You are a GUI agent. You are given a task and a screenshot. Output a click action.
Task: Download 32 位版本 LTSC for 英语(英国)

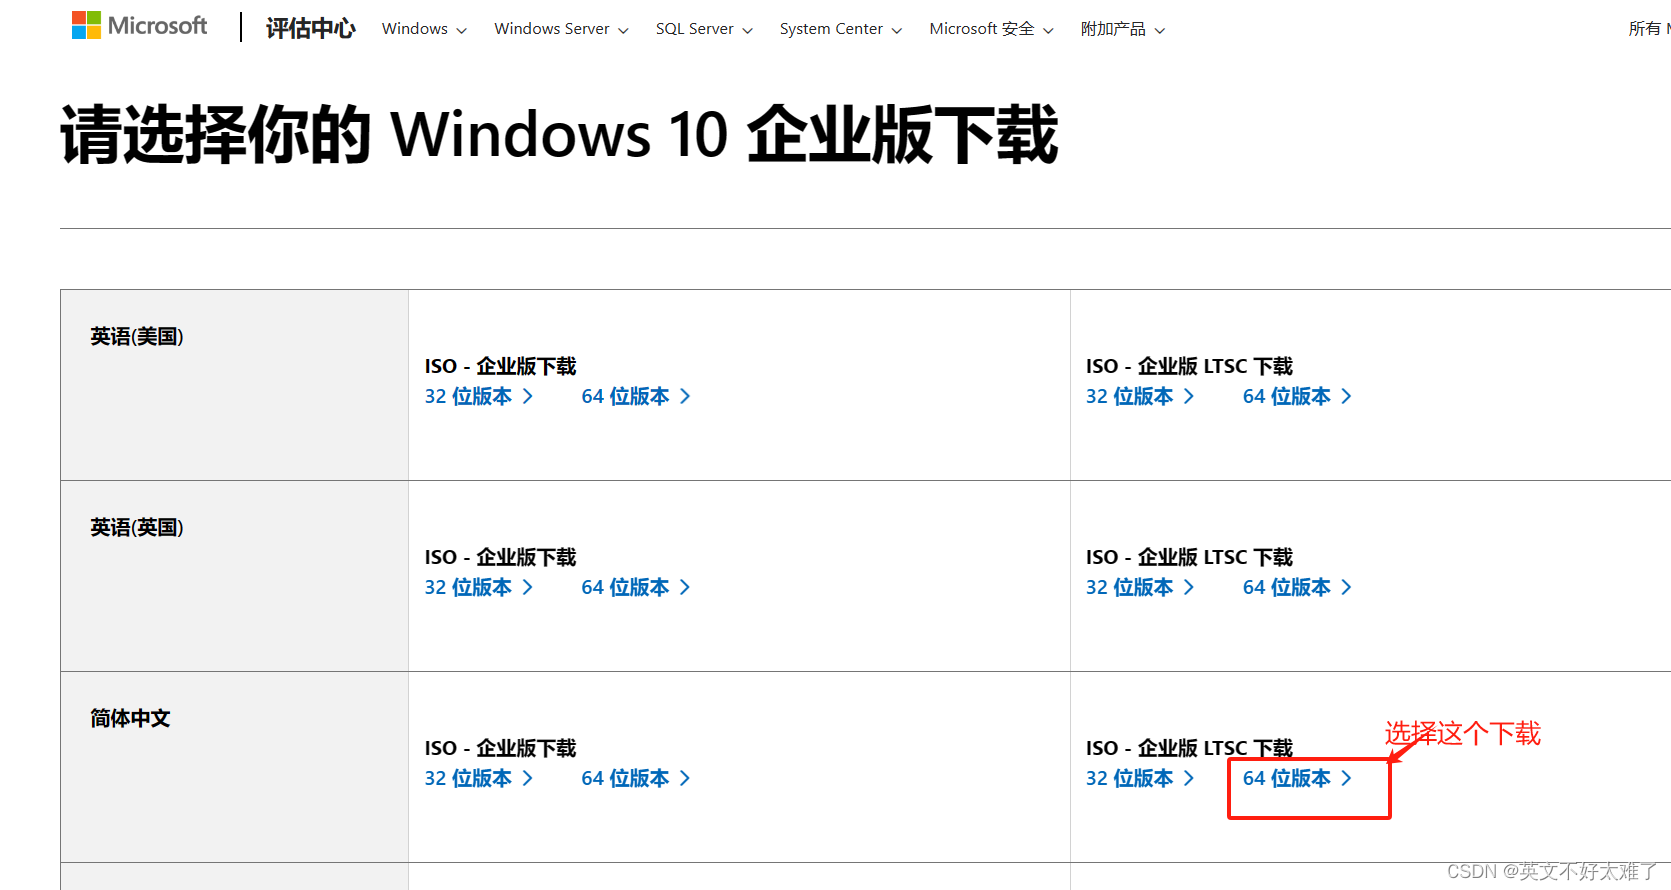(1140, 587)
